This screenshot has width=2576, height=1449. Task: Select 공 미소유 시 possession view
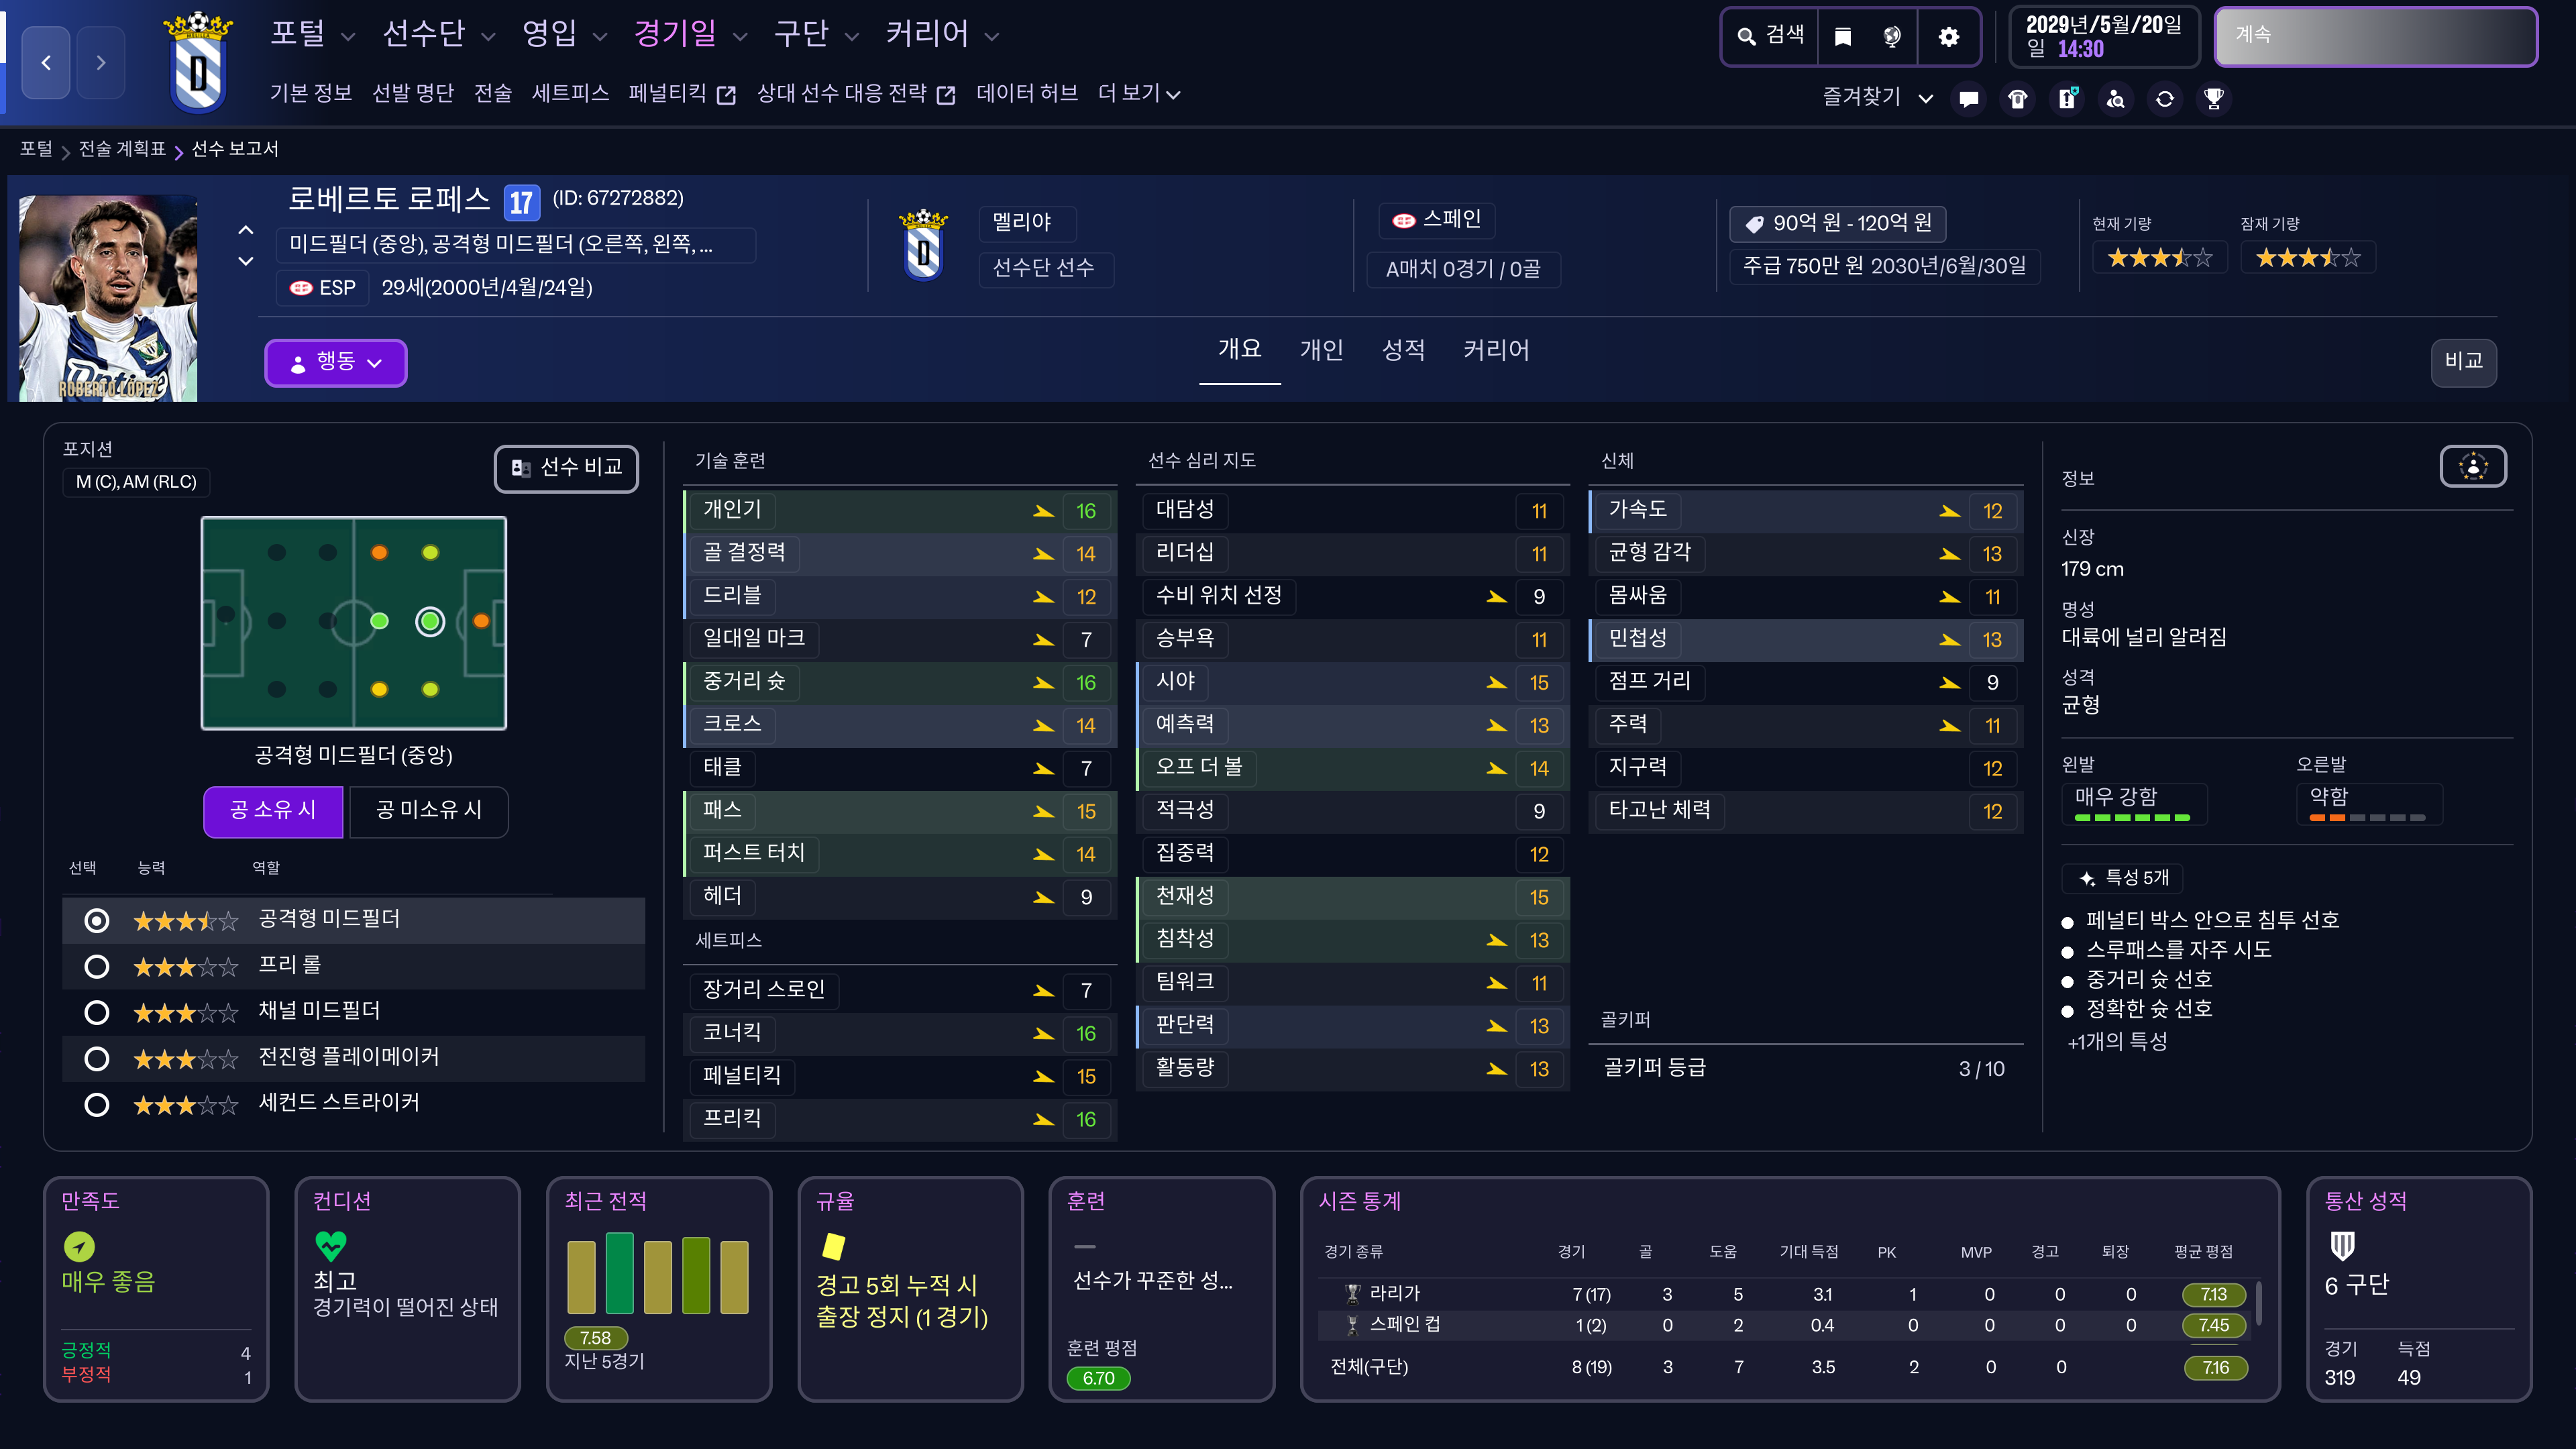[x=428, y=810]
